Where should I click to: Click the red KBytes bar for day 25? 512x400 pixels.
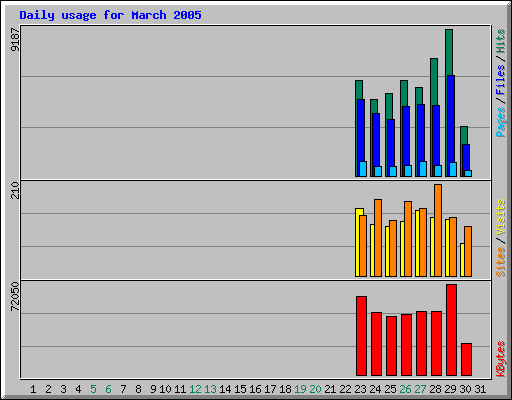[x=391, y=346]
